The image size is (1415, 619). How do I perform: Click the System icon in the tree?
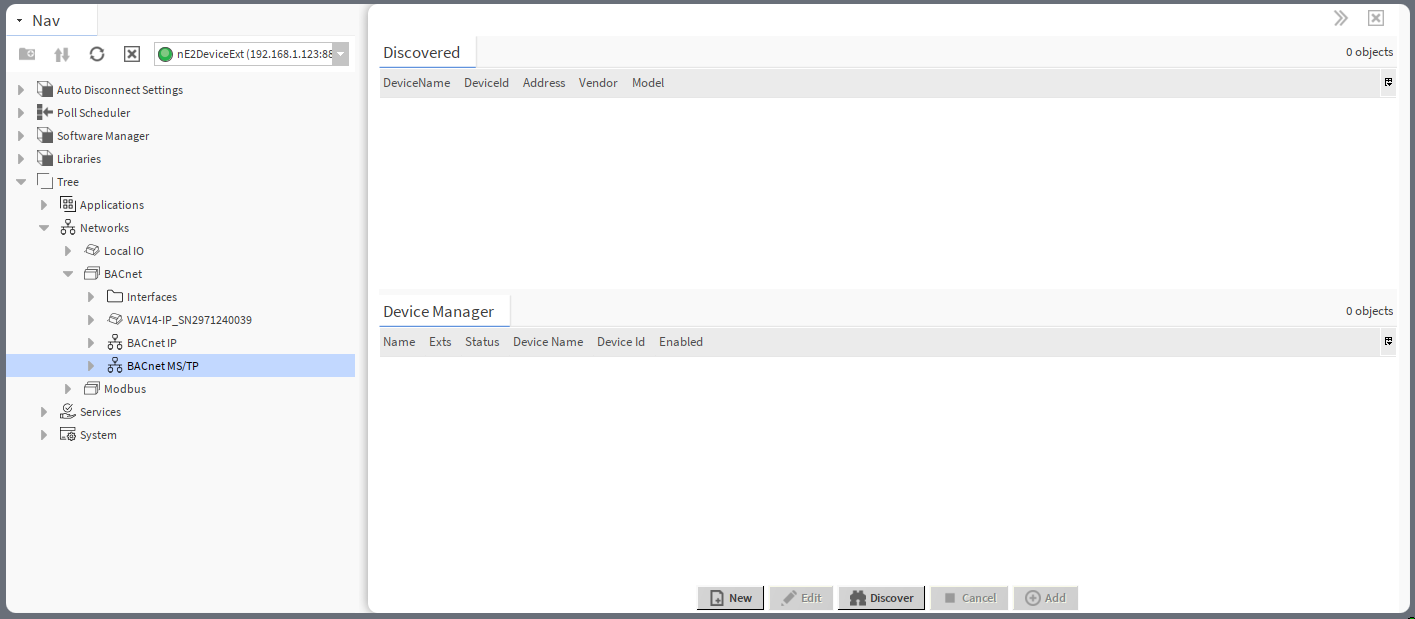coord(67,434)
